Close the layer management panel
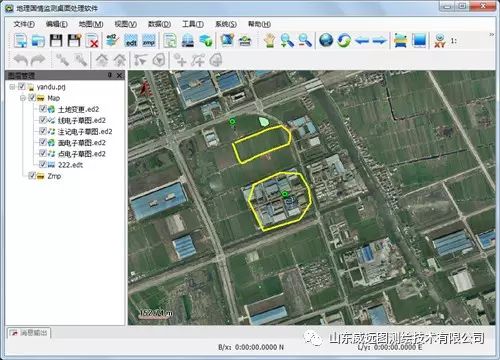The height and width of the screenshot is (360, 500). [x=119, y=76]
